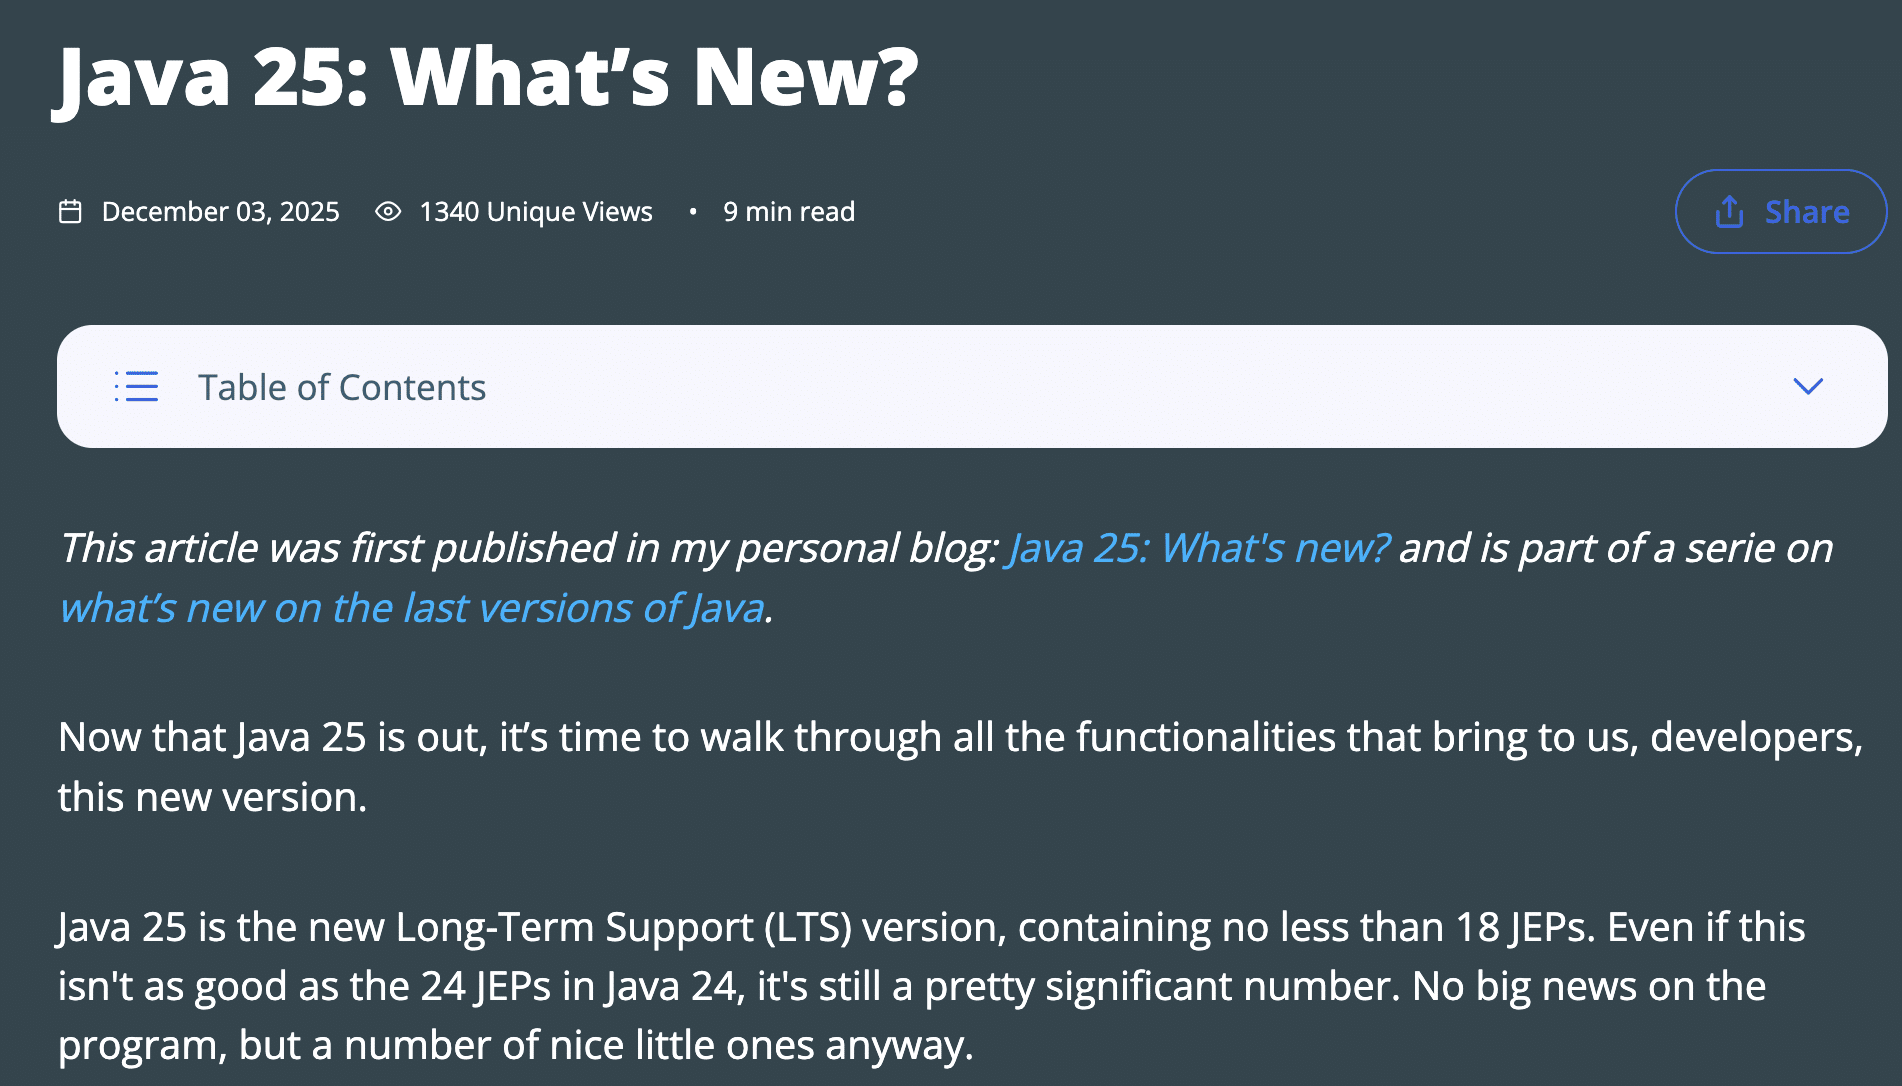This screenshot has height=1086, width=1902.
Task: Click the "Java 25: What's New?" page heading
Action: [486, 77]
